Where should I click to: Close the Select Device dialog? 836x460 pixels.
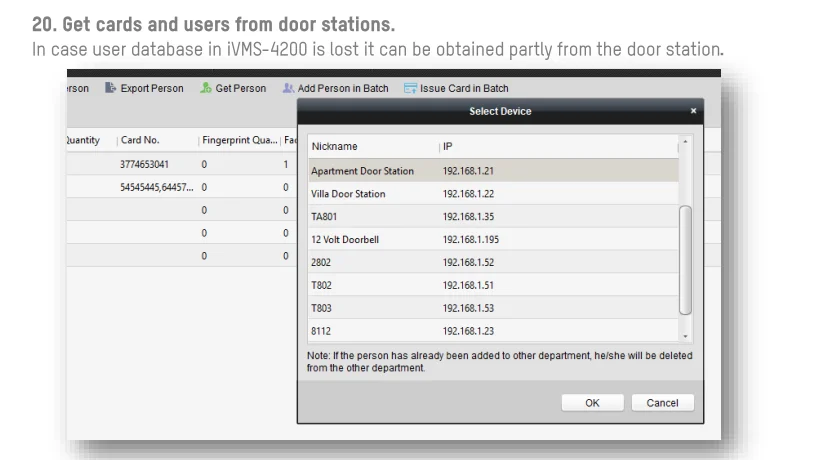[x=693, y=111]
